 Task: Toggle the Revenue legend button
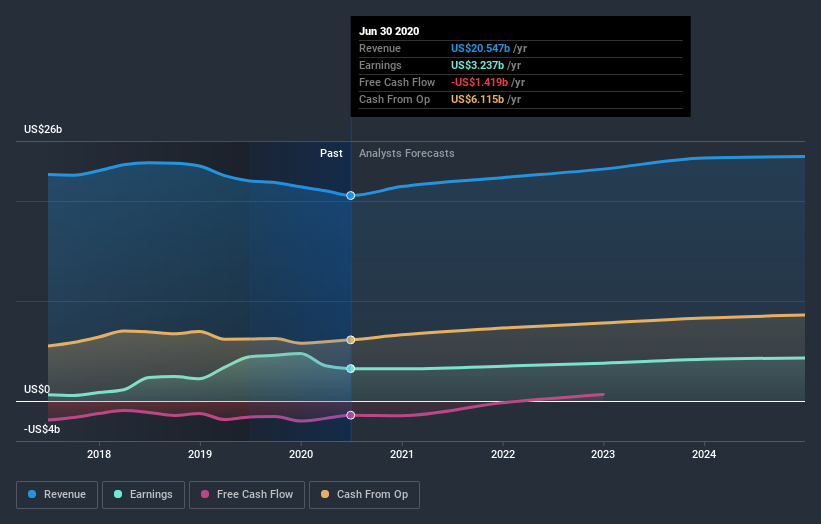(57, 495)
